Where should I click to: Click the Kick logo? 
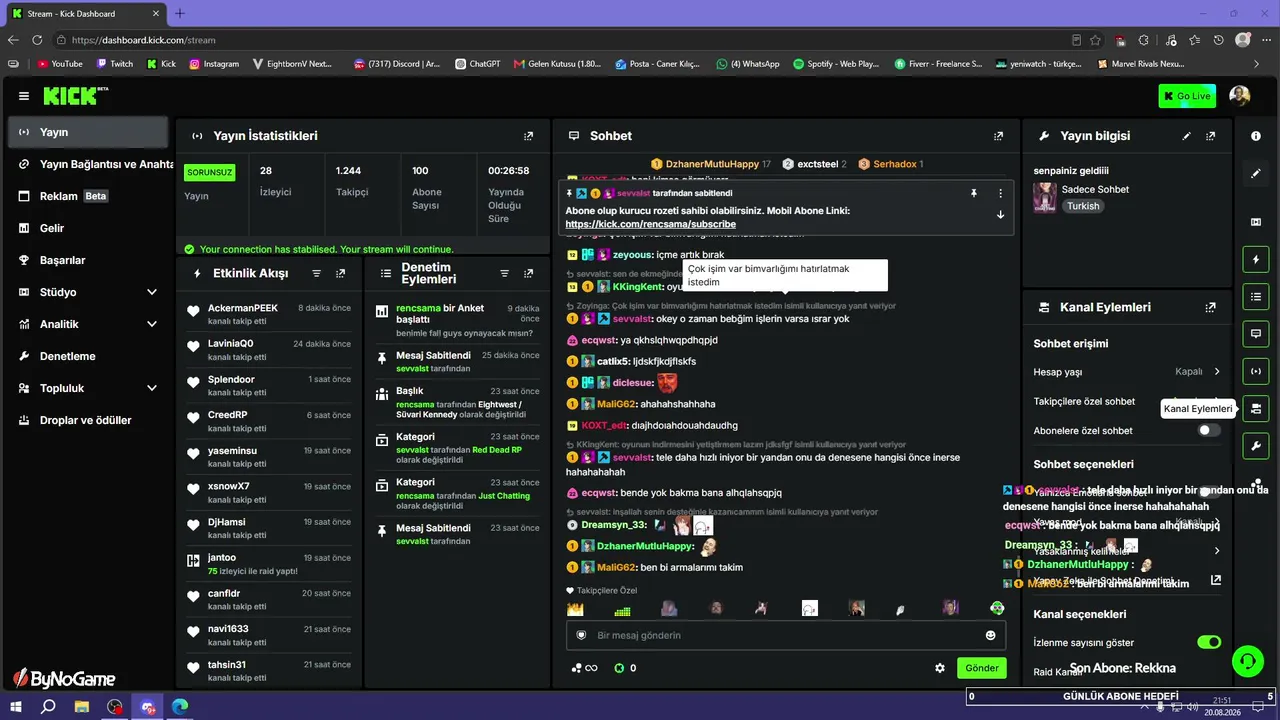(x=71, y=96)
